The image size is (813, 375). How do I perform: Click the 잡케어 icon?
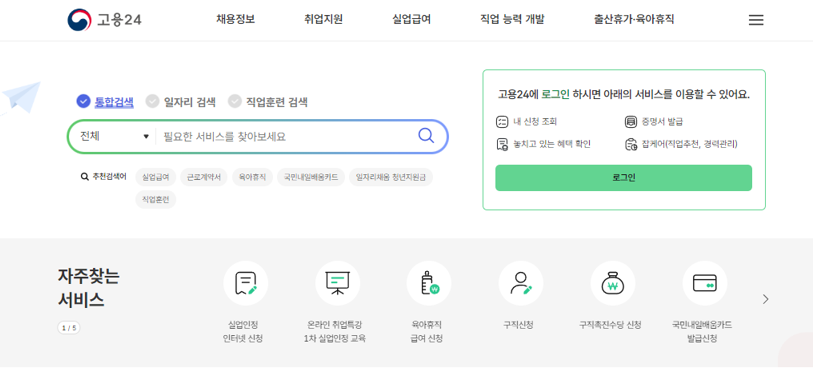630,144
